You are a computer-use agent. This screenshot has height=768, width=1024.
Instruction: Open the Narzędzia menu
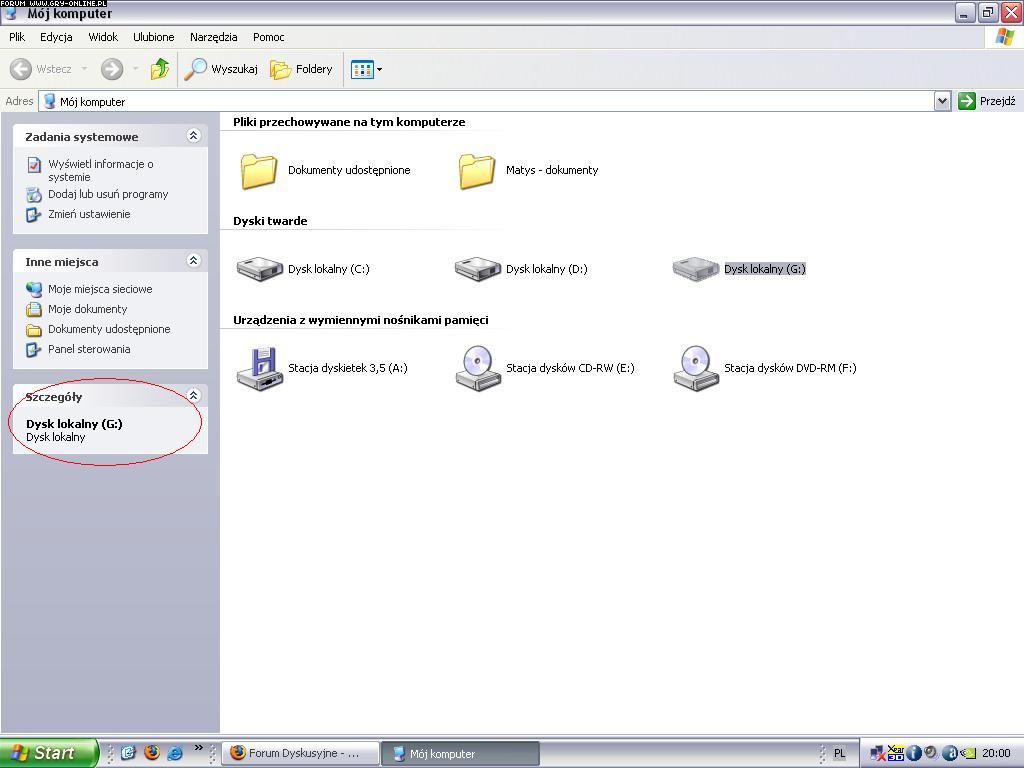click(x=213, y=37)
